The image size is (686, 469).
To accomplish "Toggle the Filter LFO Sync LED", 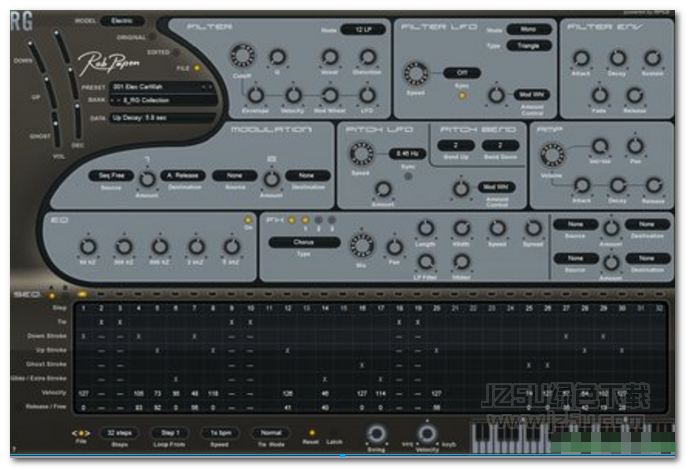I will [x=462, y=95].
